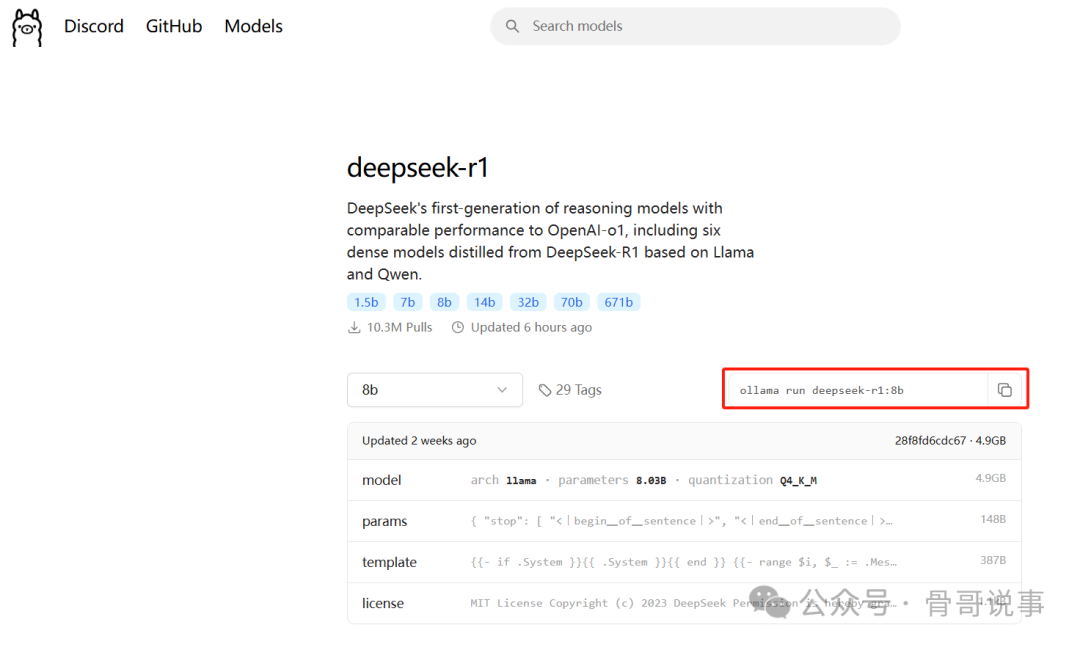Open the template file row

[684, 562]
